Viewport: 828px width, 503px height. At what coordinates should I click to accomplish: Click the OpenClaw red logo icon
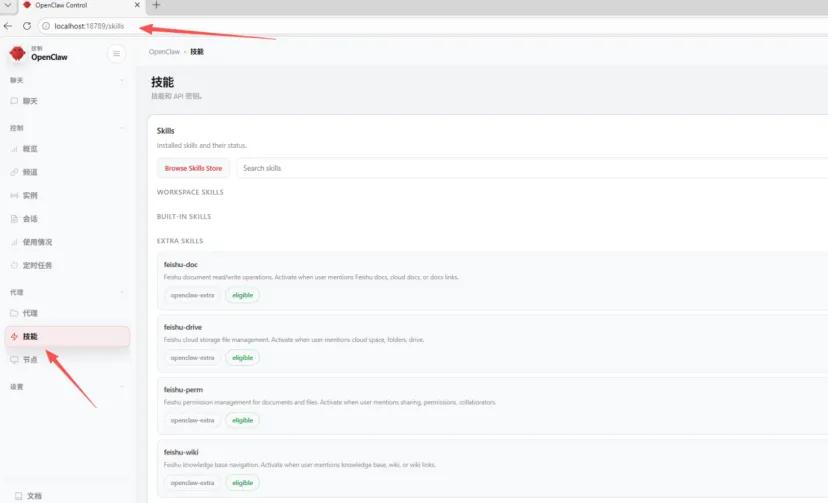click(17, 53)
